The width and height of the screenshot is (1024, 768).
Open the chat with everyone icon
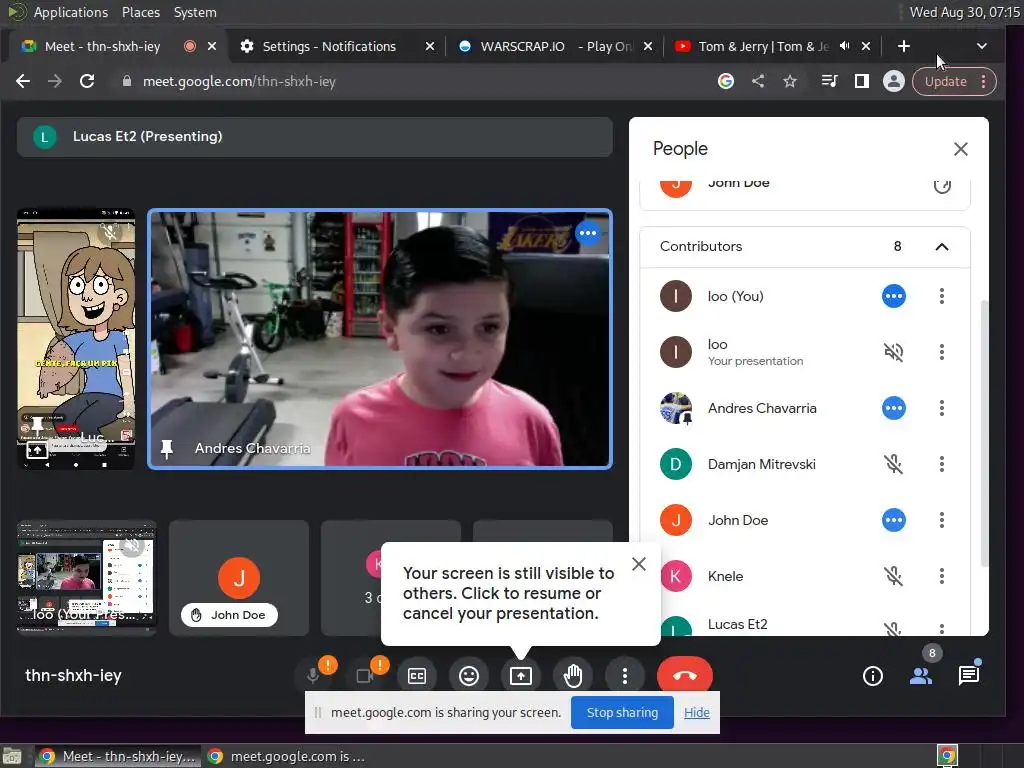(968, 676)
